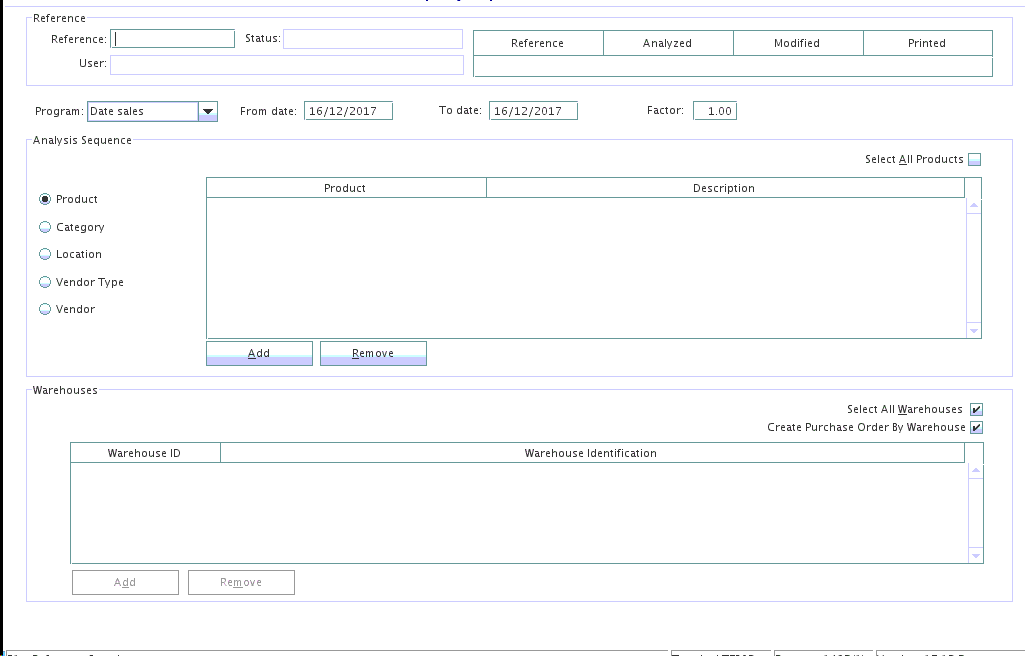
Task: Click into the Reference input field
Action: pos(173,39)
